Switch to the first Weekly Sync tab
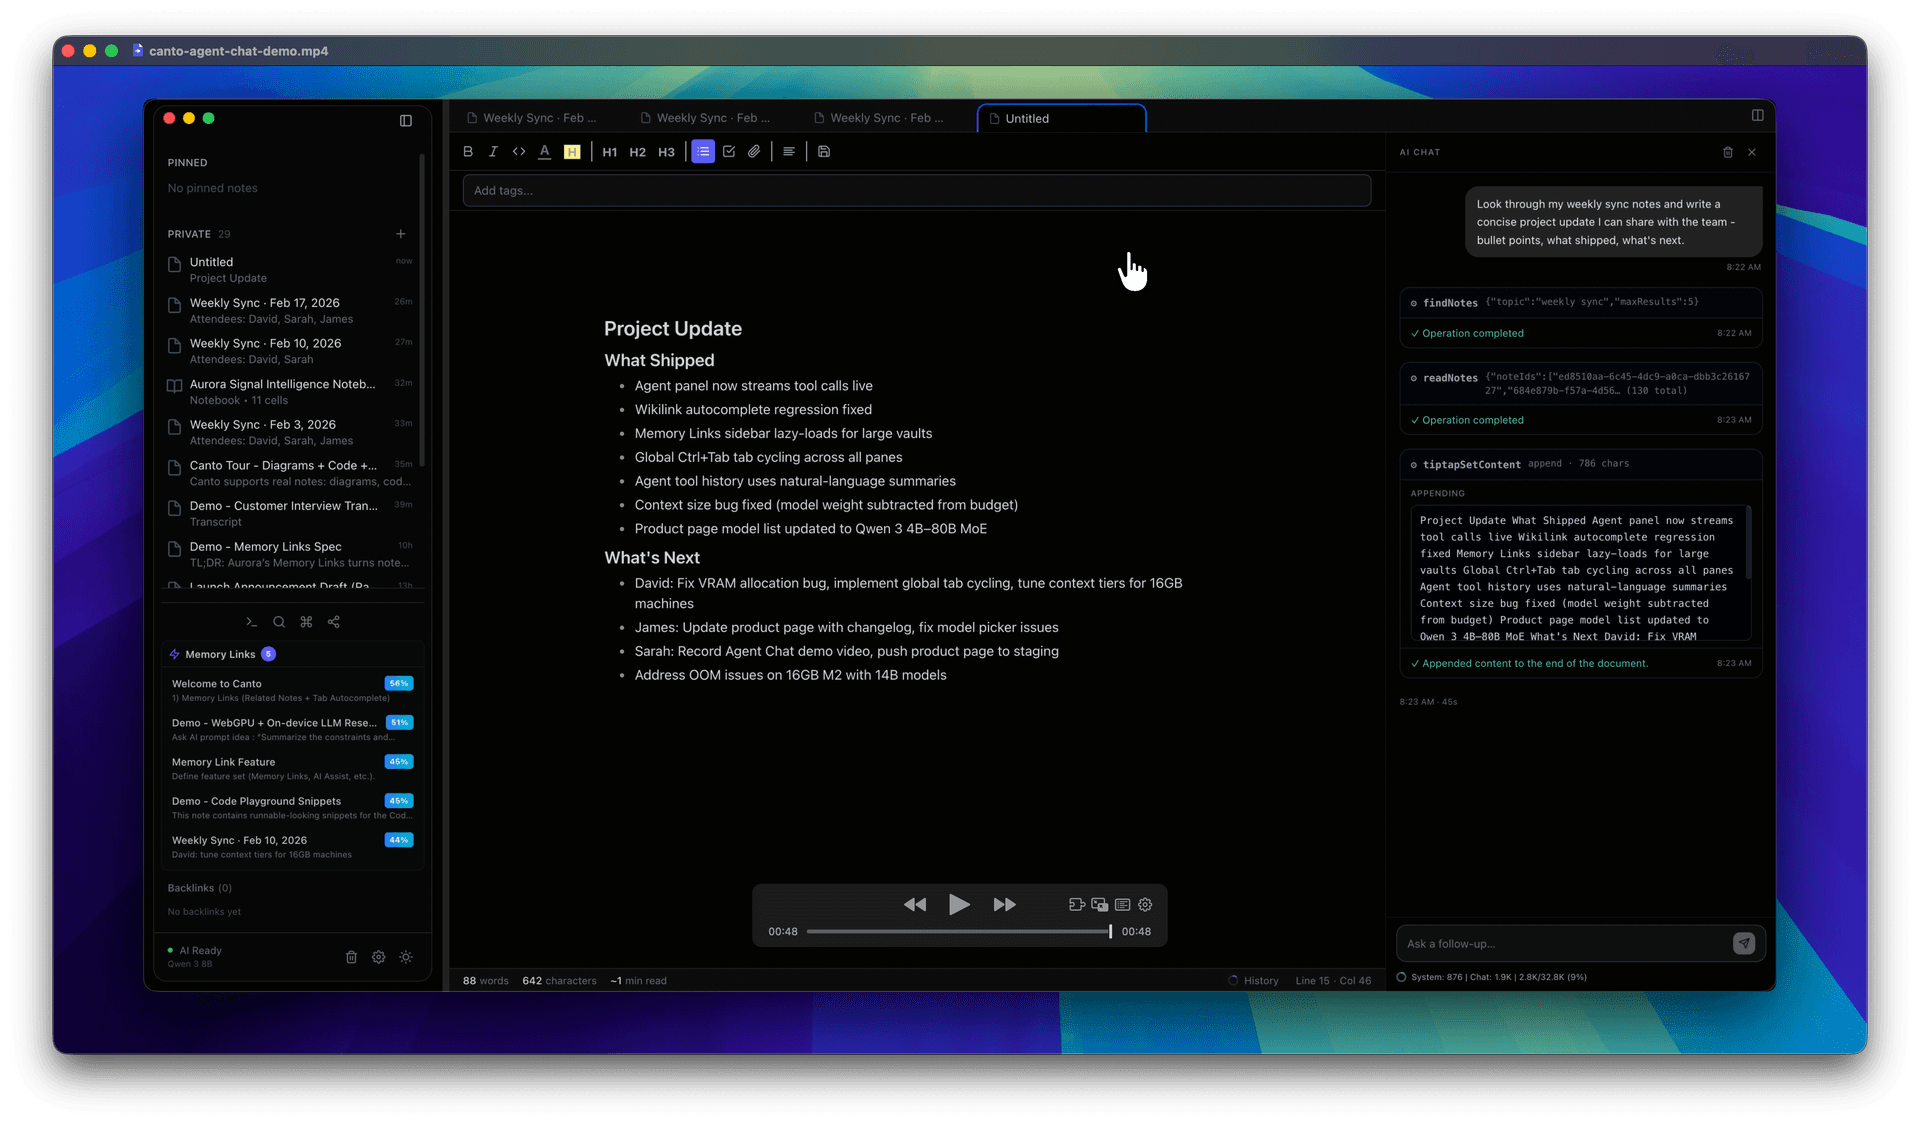 539,118
